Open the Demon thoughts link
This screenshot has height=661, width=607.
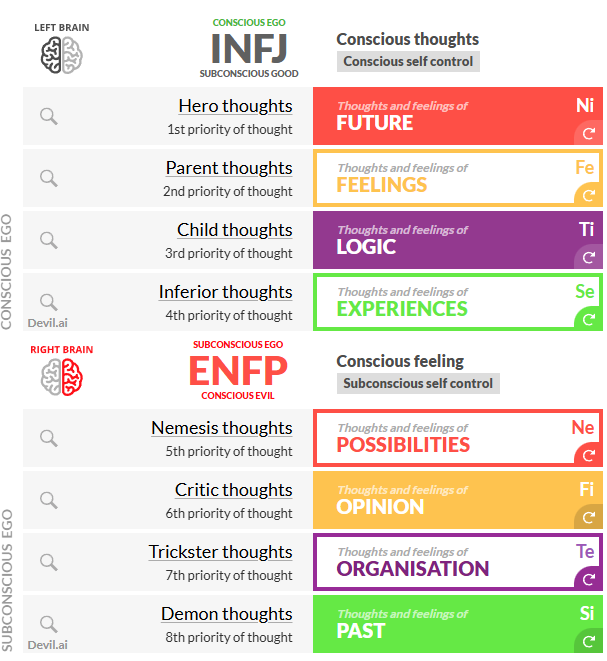click(227, 614)
